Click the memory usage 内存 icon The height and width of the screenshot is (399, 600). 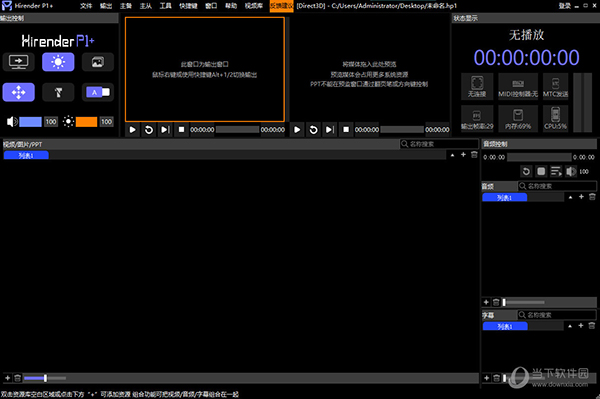click(518, 119)
